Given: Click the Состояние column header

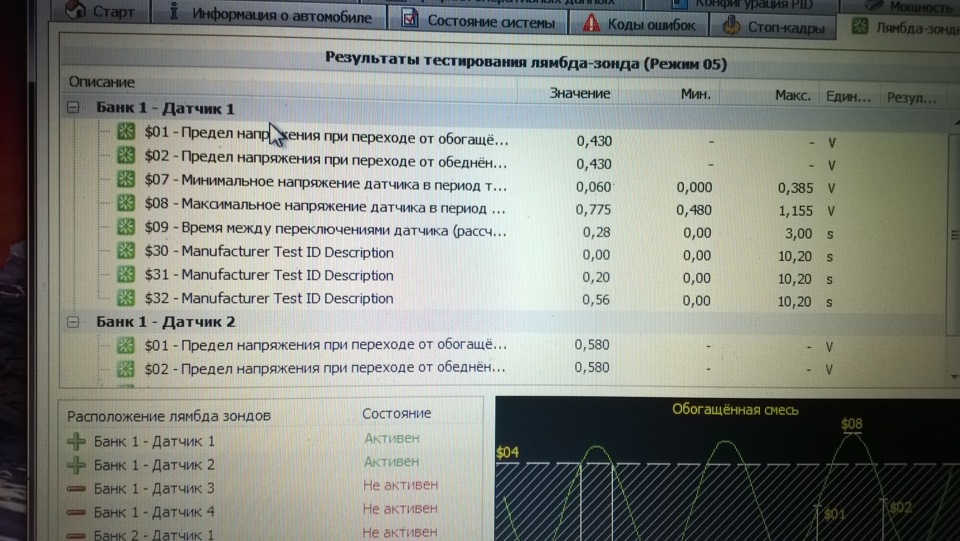Looking at the screenshot, I should point(397,414).
